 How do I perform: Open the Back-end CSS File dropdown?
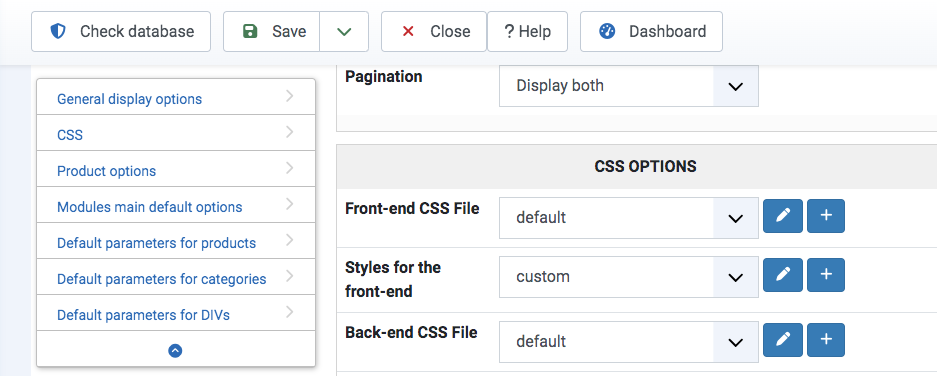pos(629,342)
